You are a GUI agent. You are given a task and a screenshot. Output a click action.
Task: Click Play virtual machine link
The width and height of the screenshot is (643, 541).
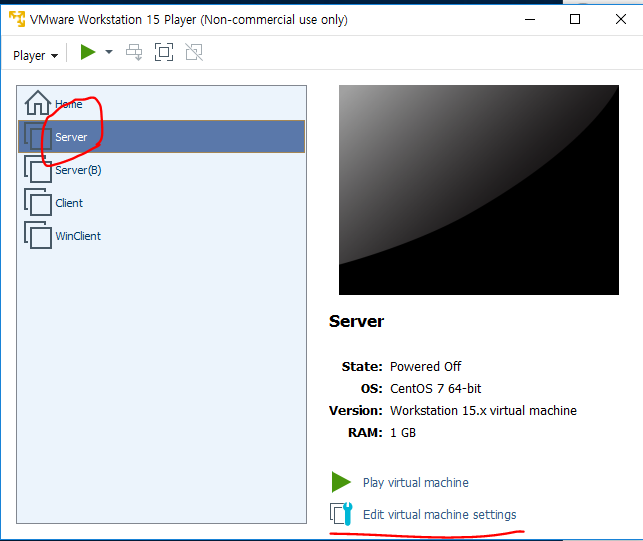tap(415, 482)
